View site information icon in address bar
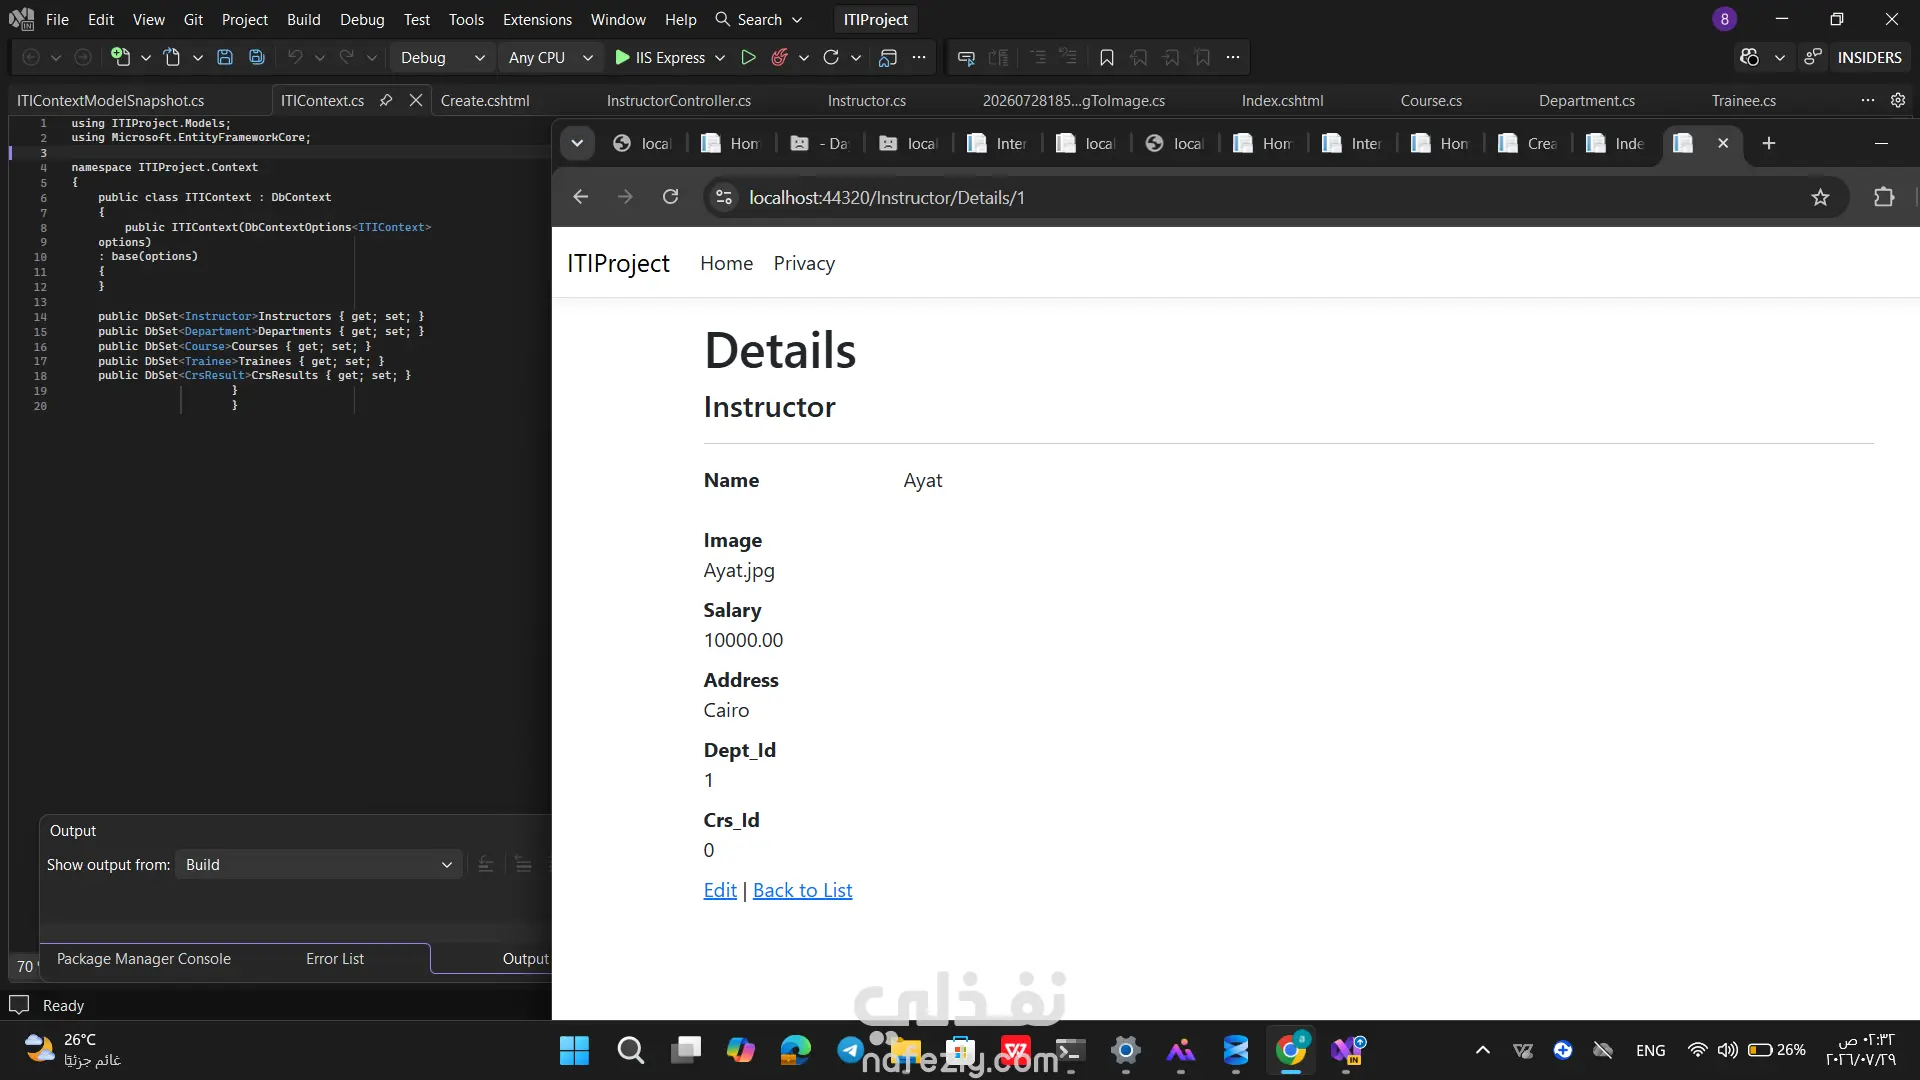This screenshot has height=1080, width=1920. click(724, 197)
